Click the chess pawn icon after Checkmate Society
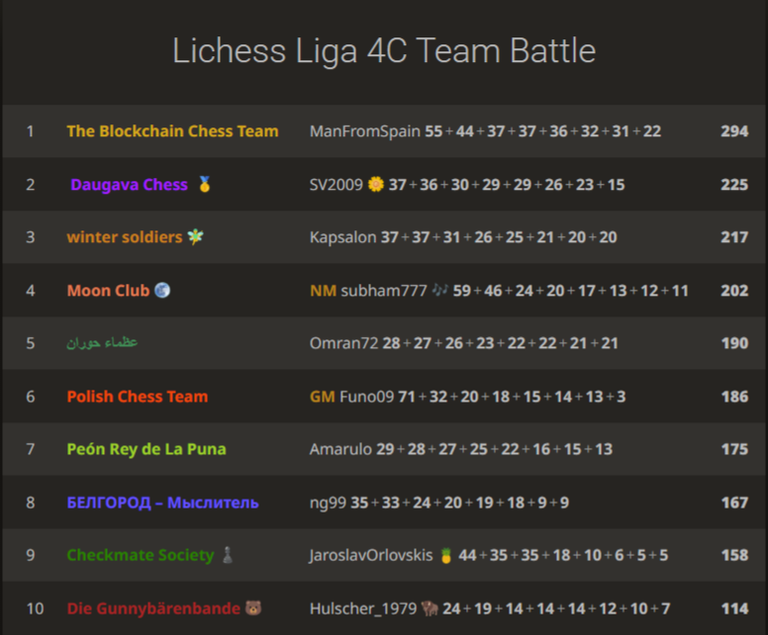 [x=227, y=555]
